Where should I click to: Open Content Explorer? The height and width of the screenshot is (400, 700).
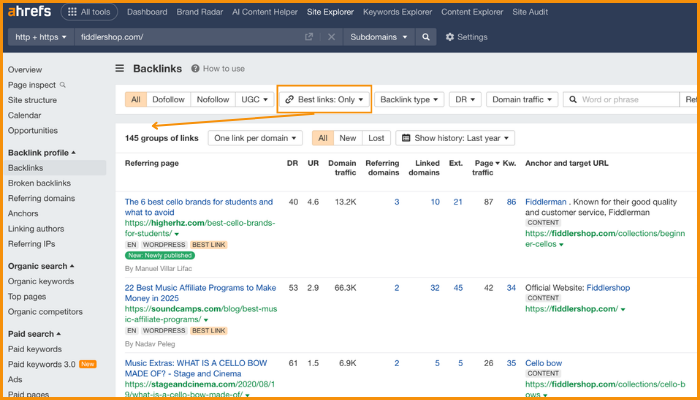(x=472, y=12)
